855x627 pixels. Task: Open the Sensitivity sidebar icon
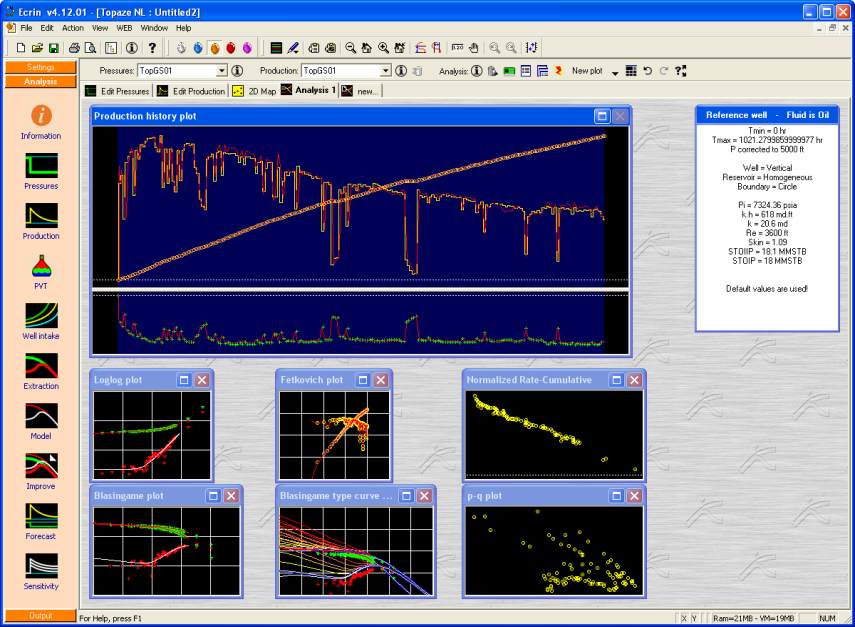[41, 566]
